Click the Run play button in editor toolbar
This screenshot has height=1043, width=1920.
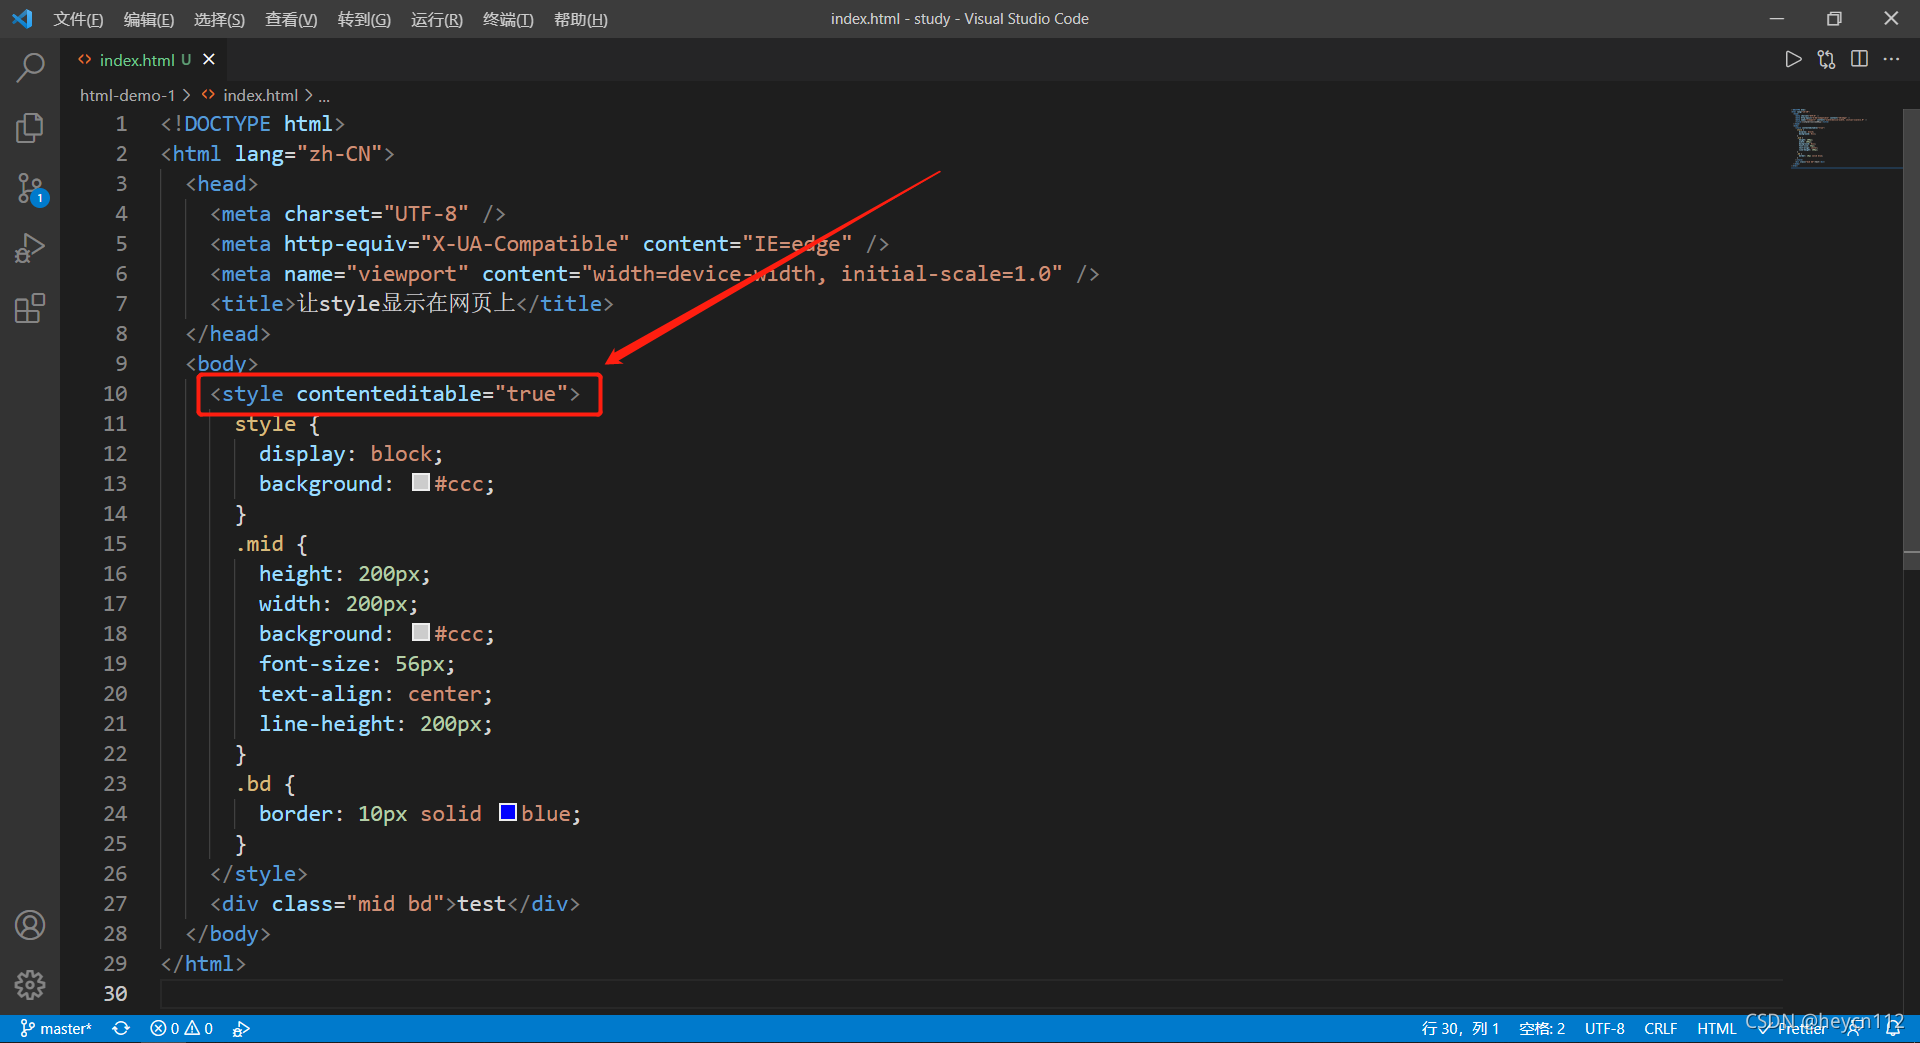1793,60
